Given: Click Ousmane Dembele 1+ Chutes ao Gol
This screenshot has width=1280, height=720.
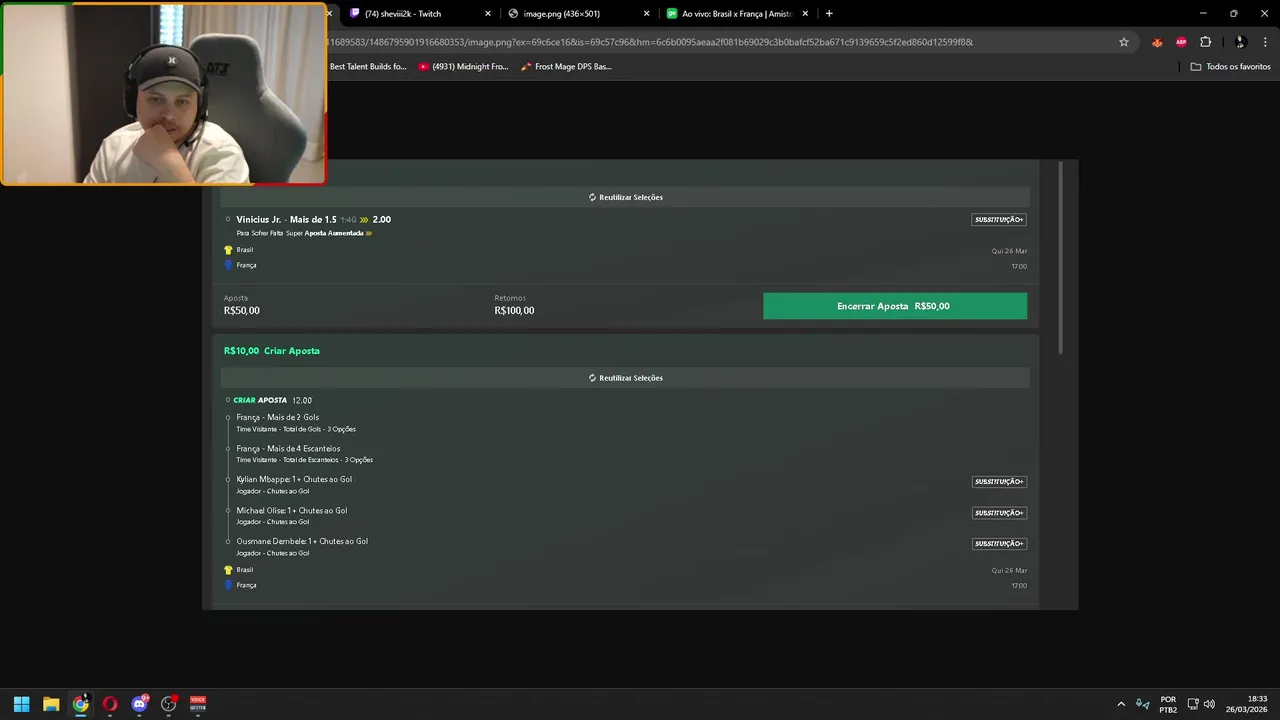Looking at the screenshot, I should (302, 541).
